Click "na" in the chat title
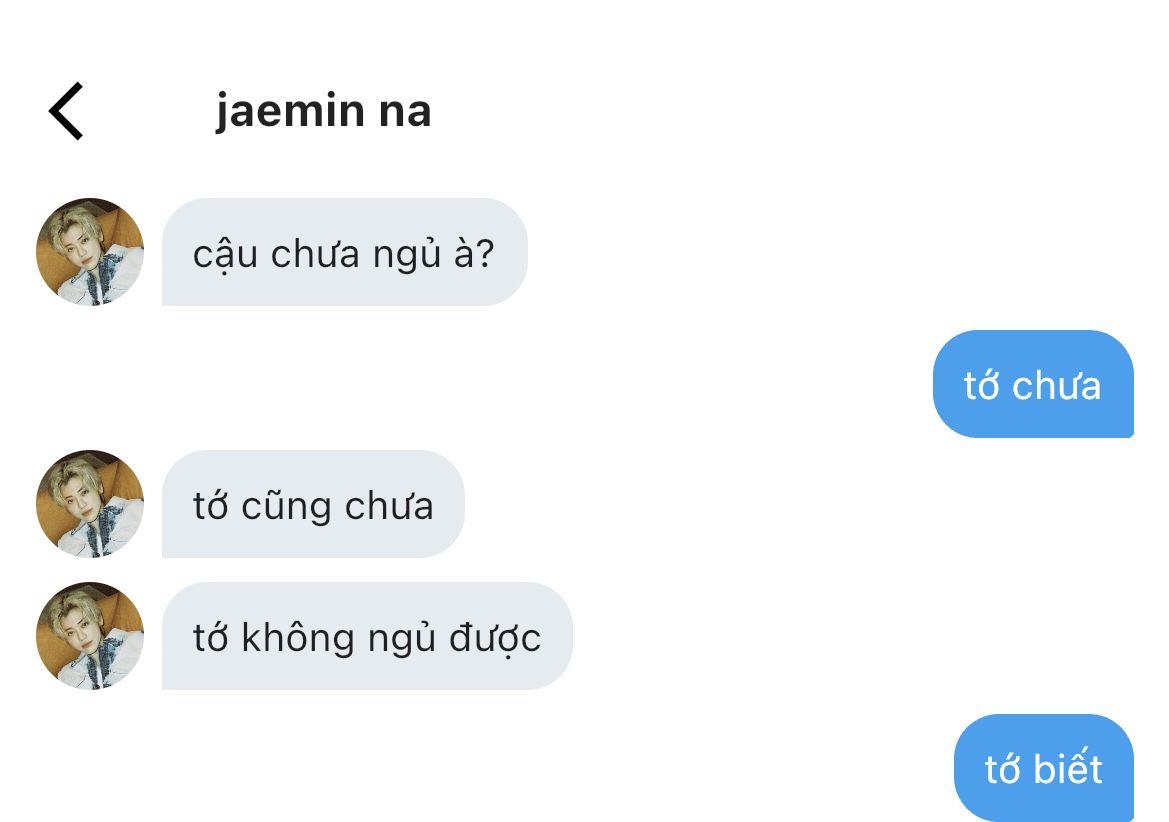The height and width of the screenshot is (822, 1169). pos(406,113)
